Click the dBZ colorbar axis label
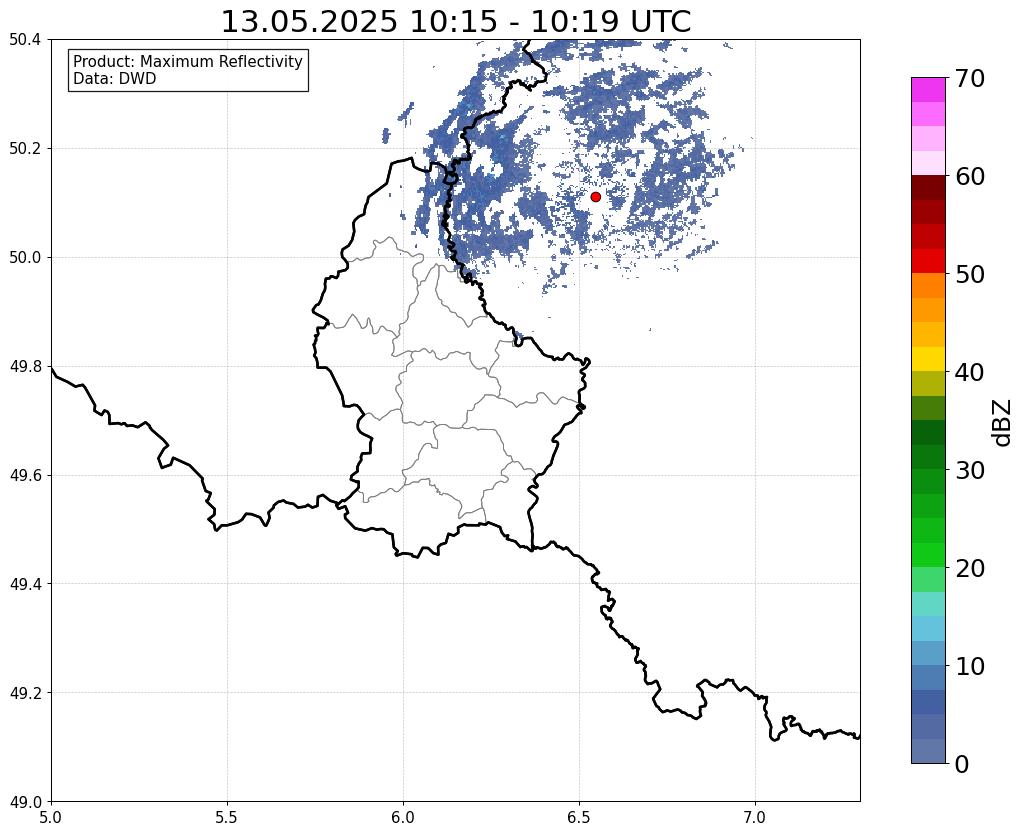Screen dimensions: 1023x834 click(1003, 423)
